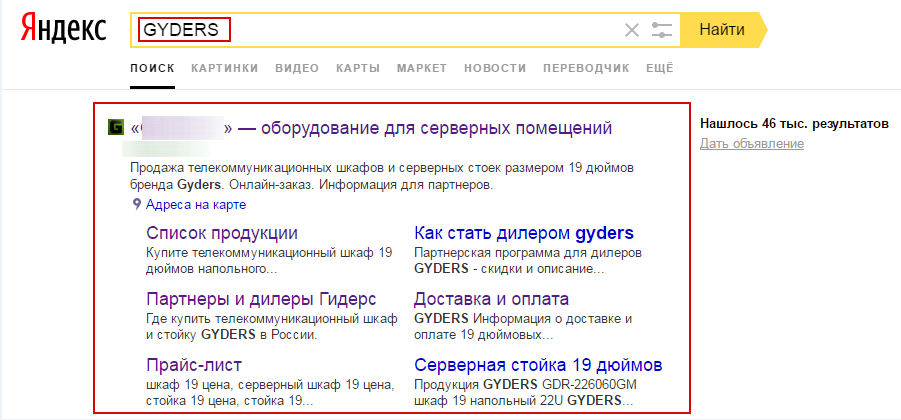Click Нашлось 46 тыс. результатов text
901x420 pixels.
(x=794, y=124)
